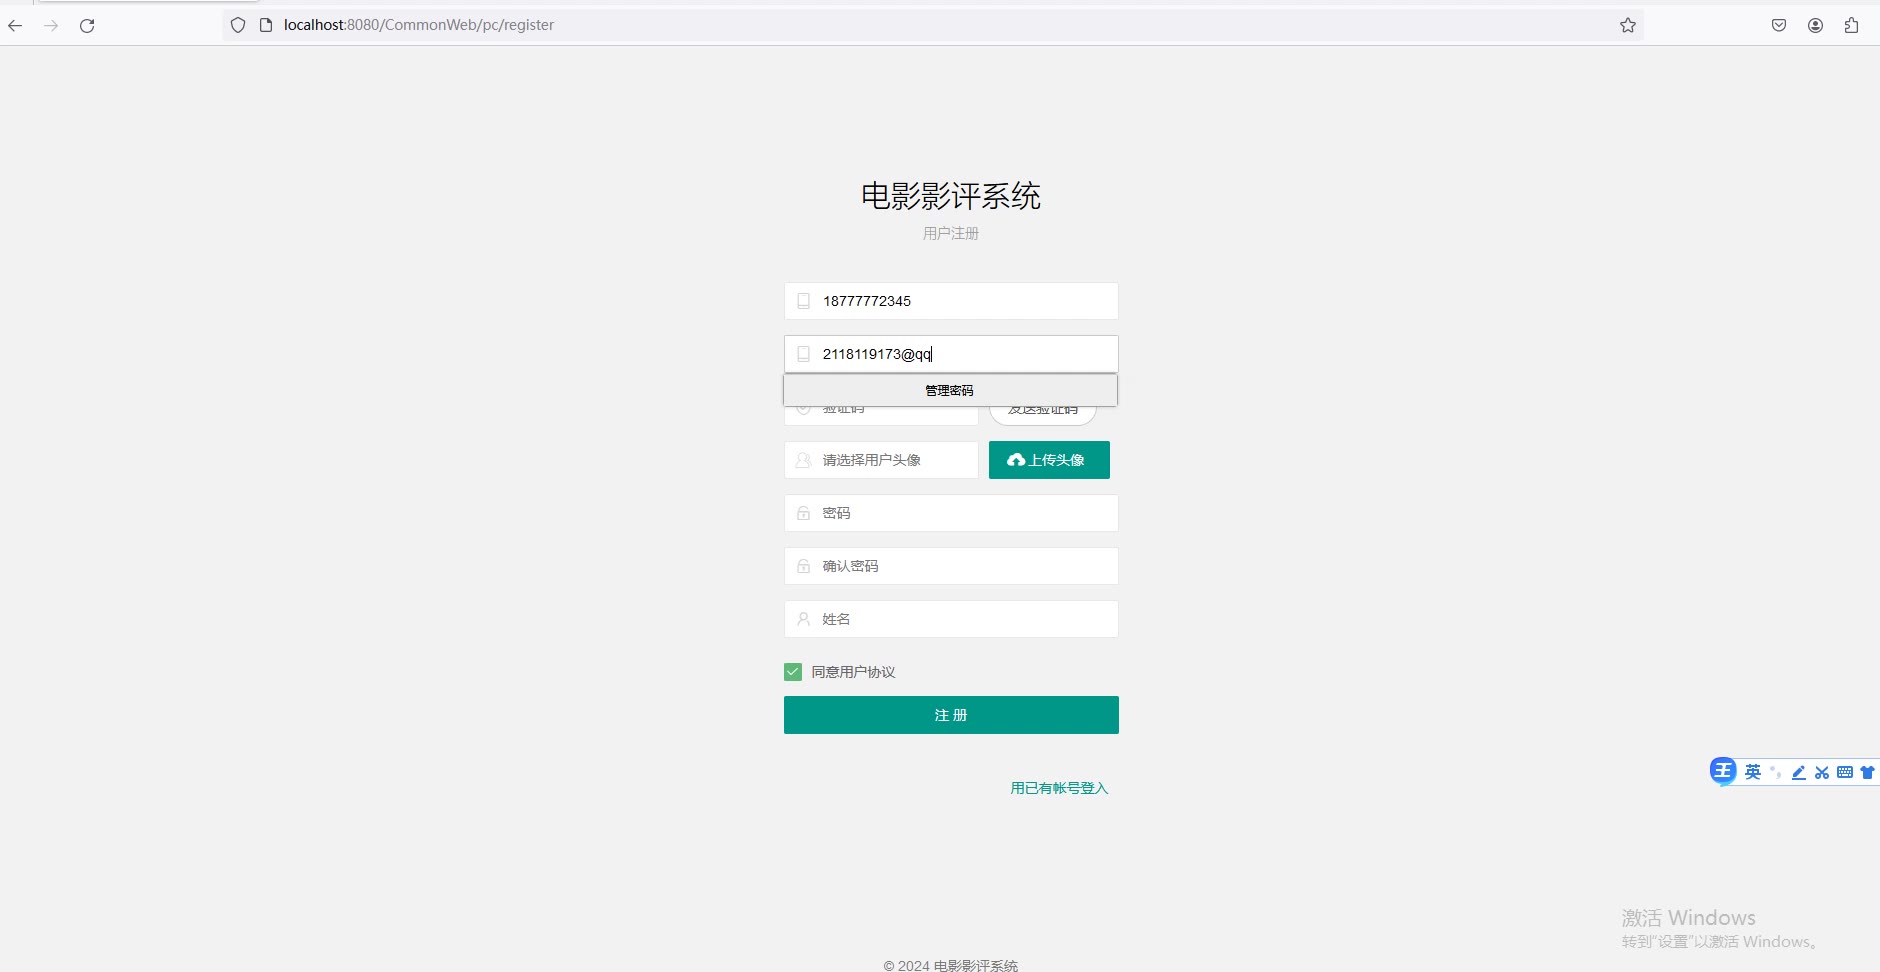Switch IME language via 英 icon

[1753, 772]
